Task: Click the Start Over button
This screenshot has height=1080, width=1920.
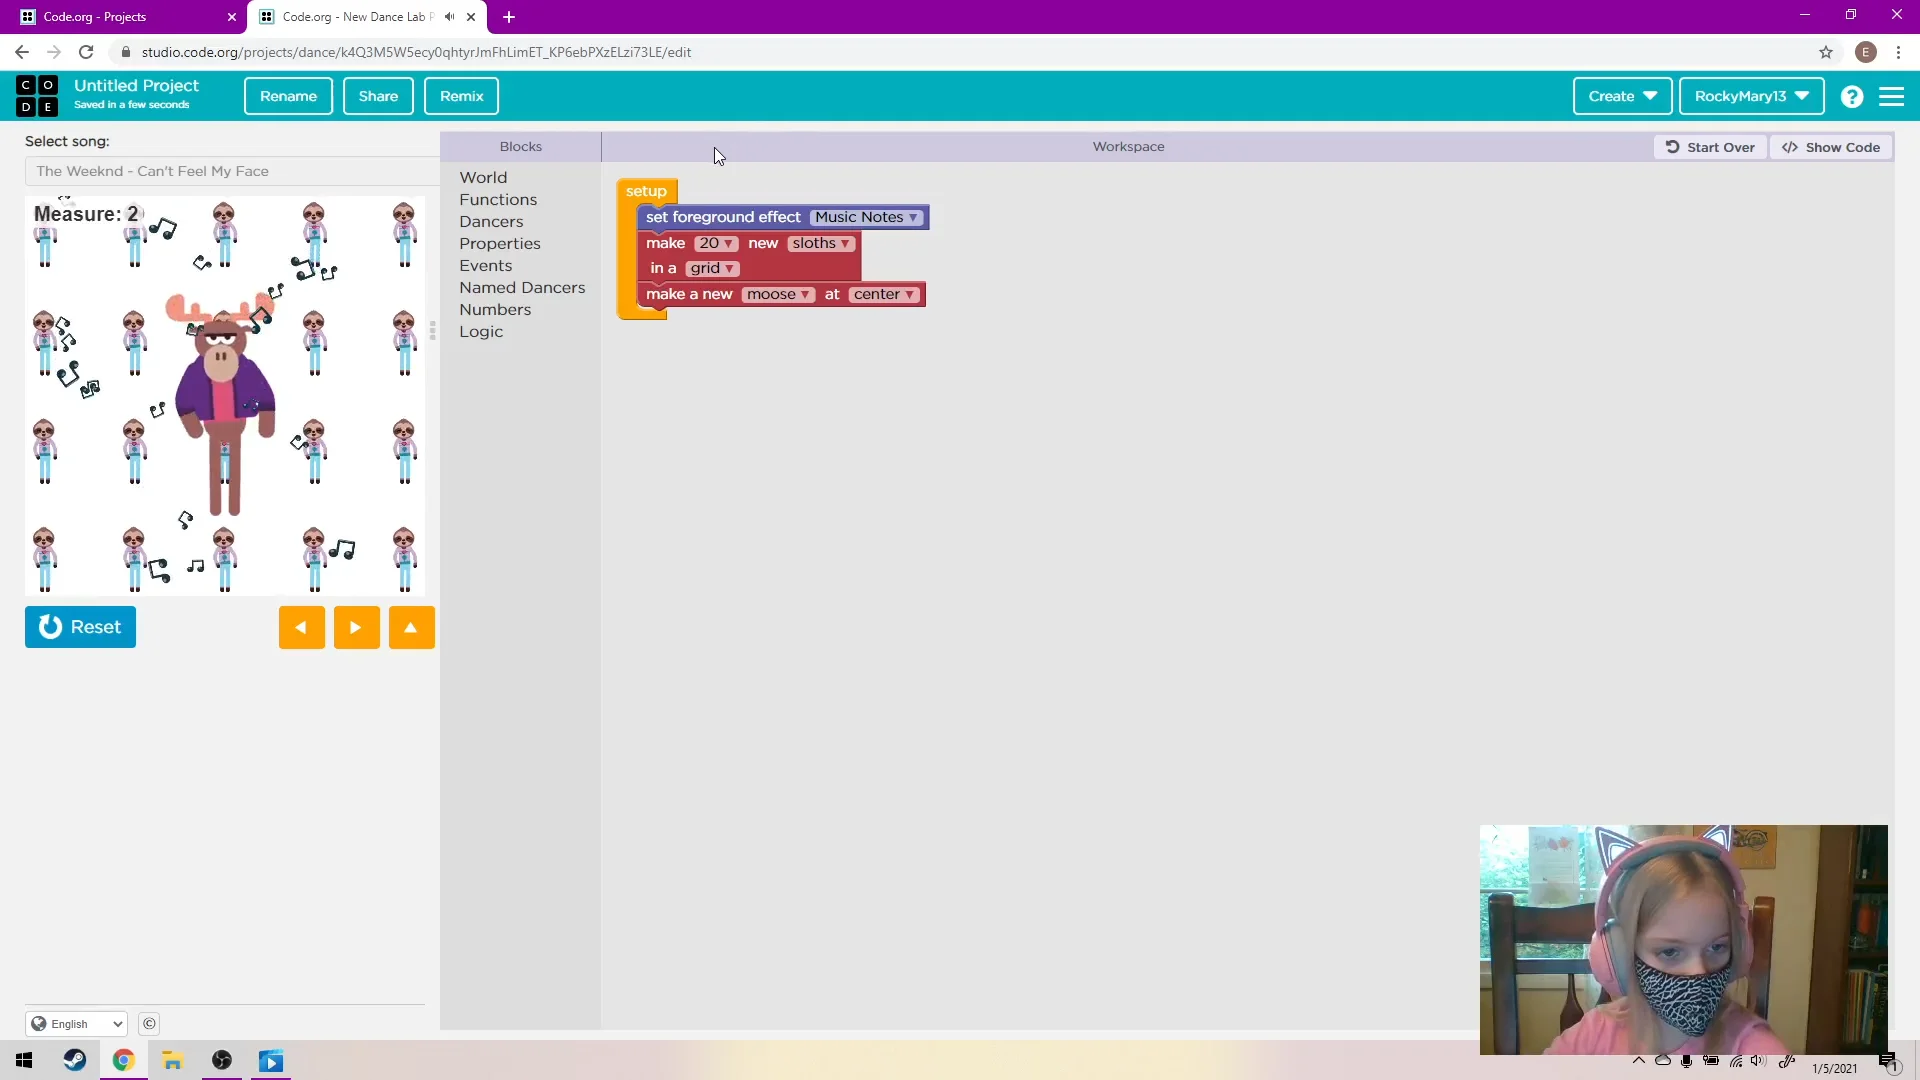Action: [1710, 146]
